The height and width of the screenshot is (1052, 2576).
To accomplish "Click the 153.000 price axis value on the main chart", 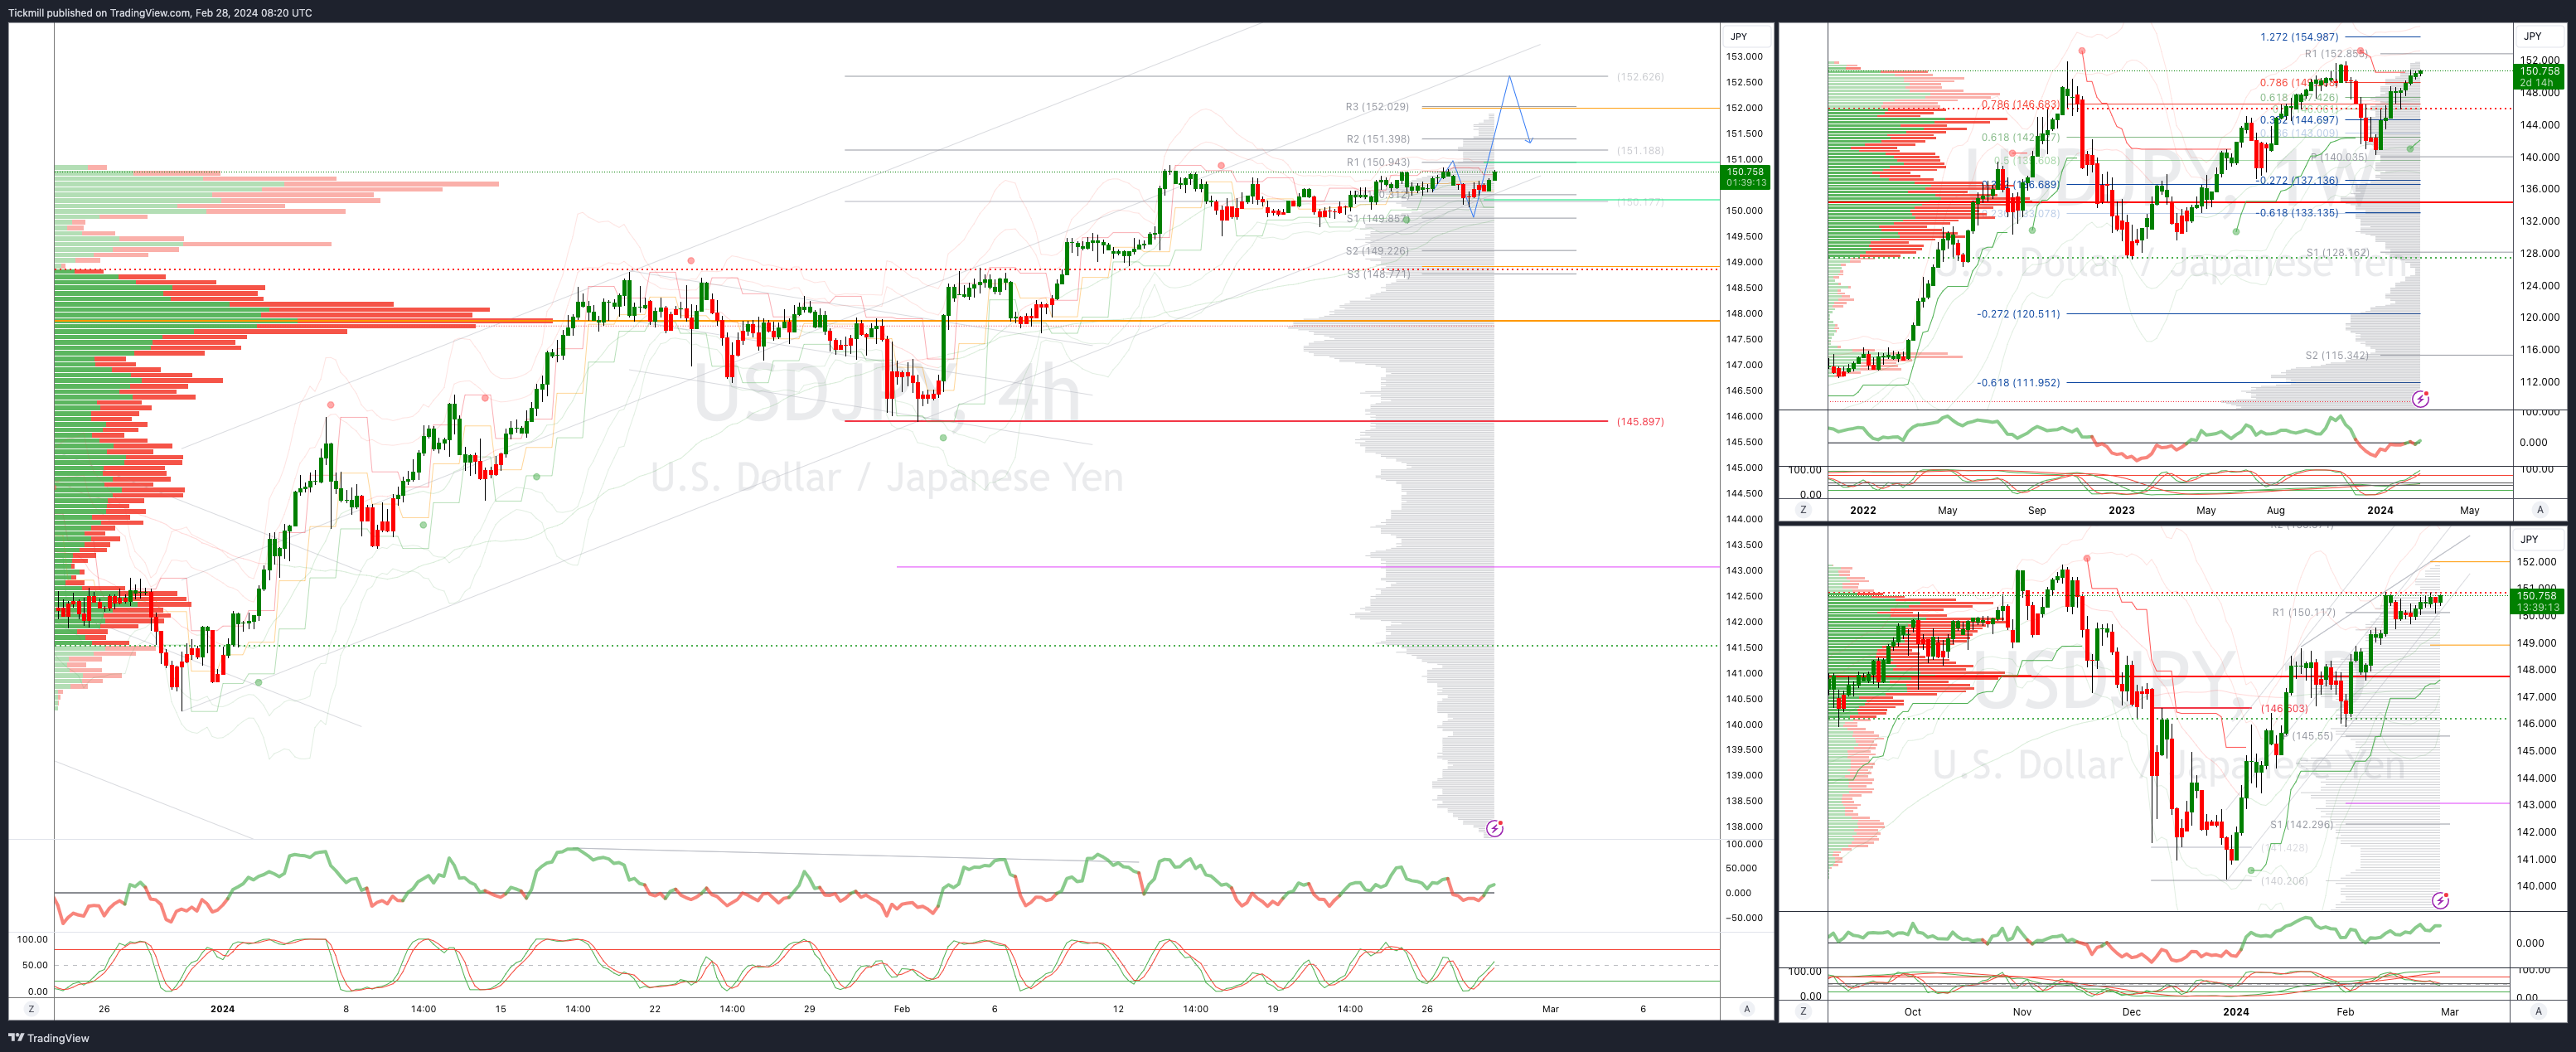I will [1744, 57].
